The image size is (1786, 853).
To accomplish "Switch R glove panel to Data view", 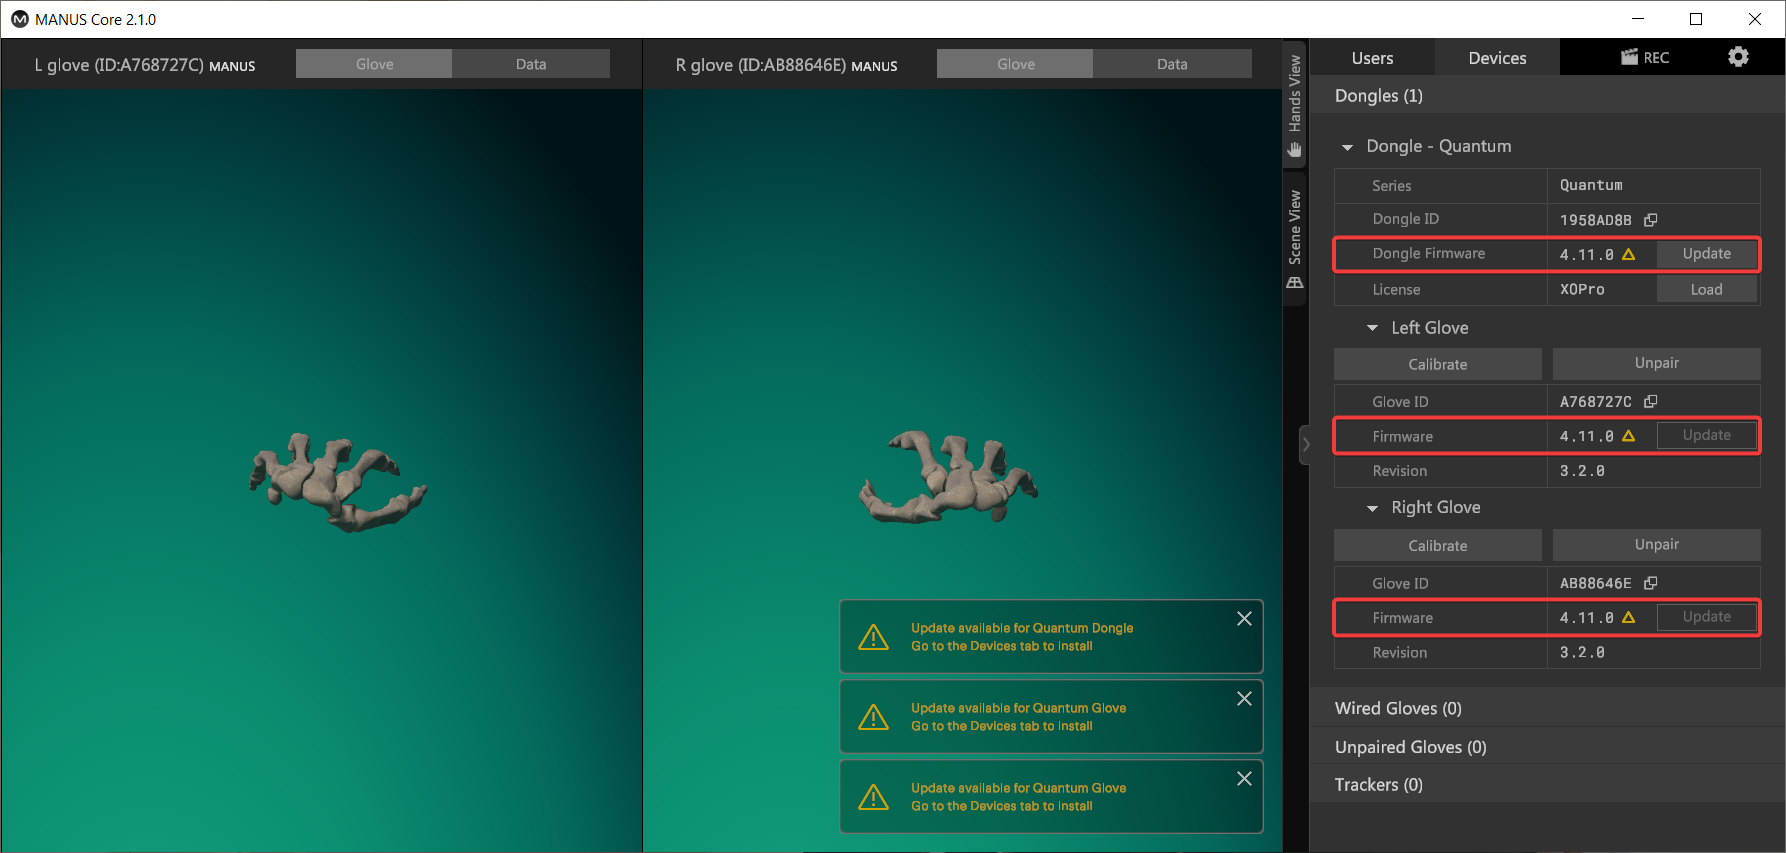I will pyautogui.click(x=1172, y=64).
